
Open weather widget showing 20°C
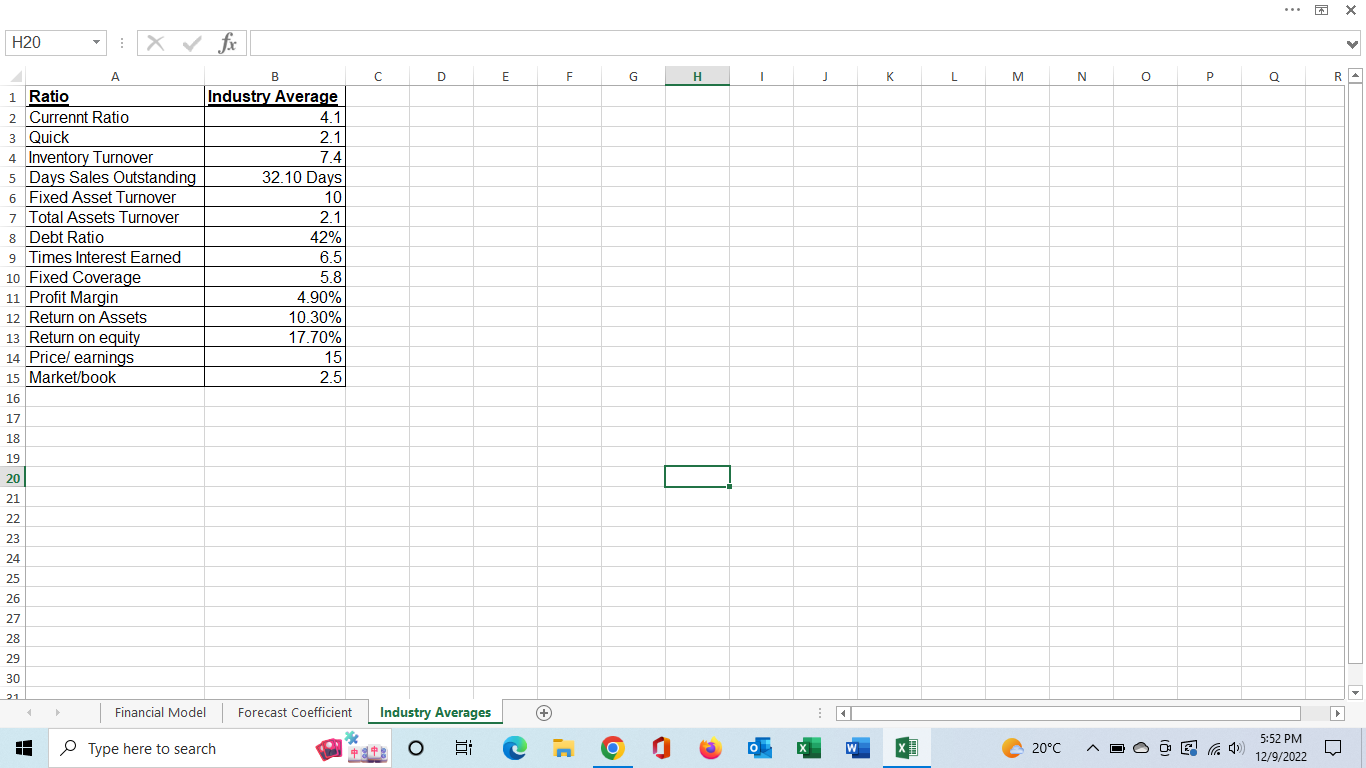[x=1031, y=748]
